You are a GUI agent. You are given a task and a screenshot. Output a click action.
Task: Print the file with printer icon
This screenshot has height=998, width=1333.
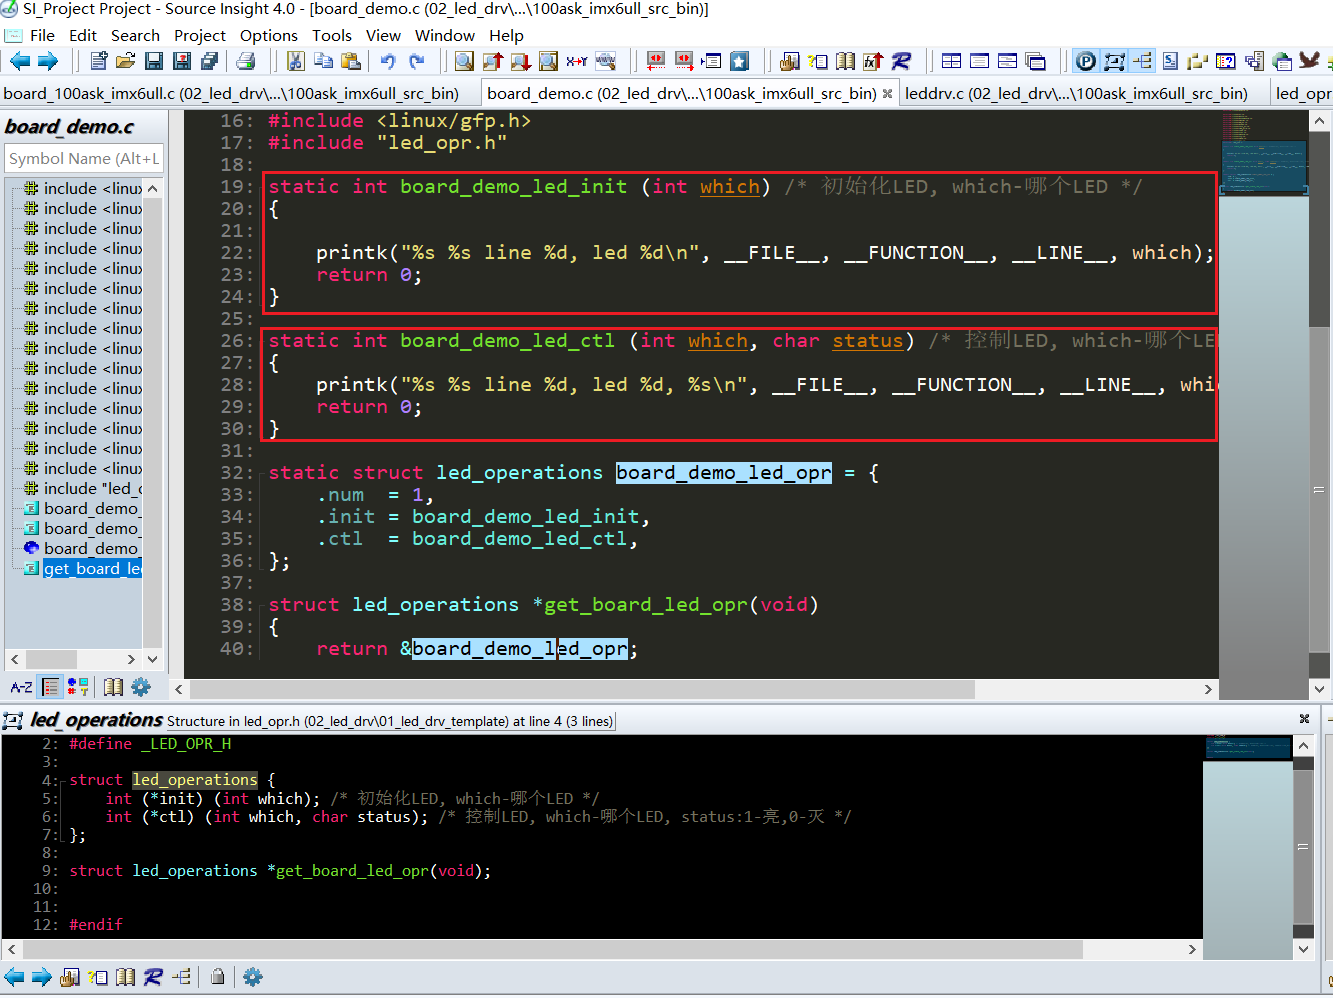click(245, 61)
